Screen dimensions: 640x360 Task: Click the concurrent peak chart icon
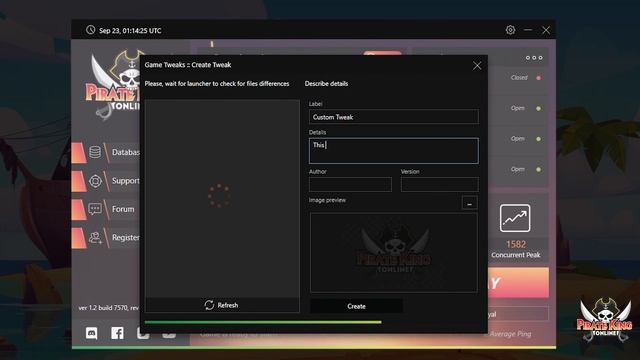coord(515,218)
